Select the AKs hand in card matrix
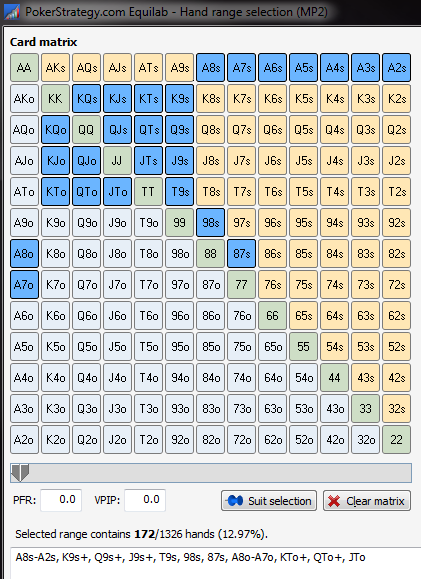Viewport: 421px width, 579px height. click(x=55, y=68)
